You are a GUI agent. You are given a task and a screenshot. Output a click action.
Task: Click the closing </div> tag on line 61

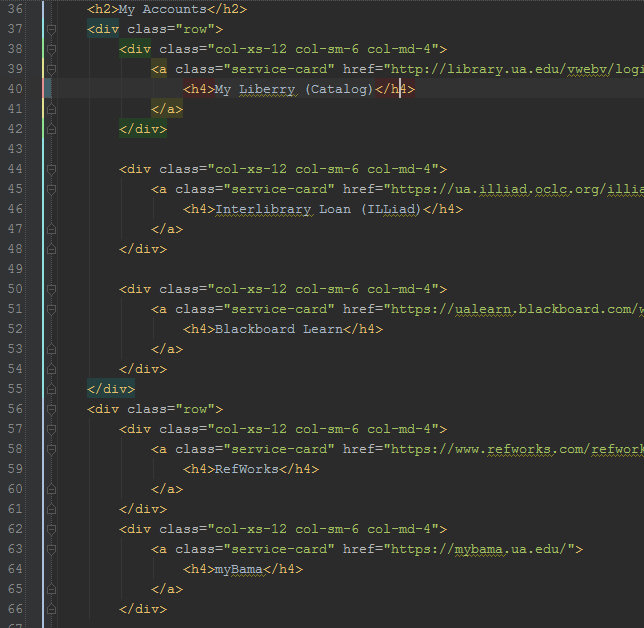click(143, 509)
